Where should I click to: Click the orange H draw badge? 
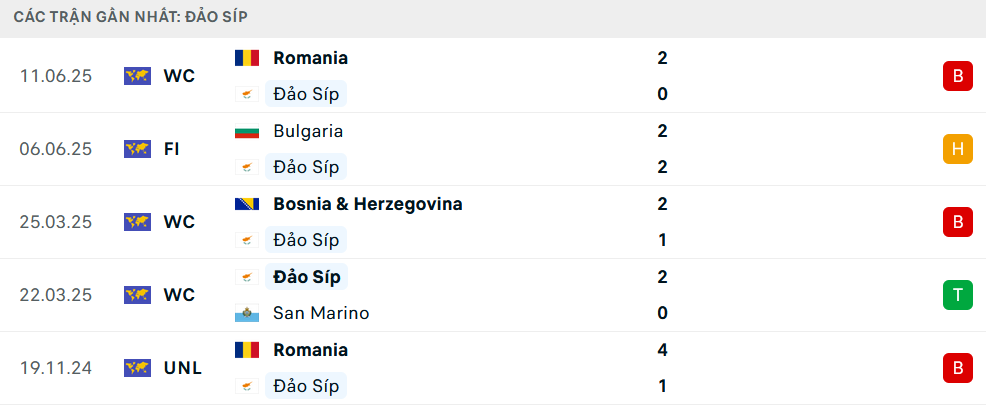click(x=957, y=149)
